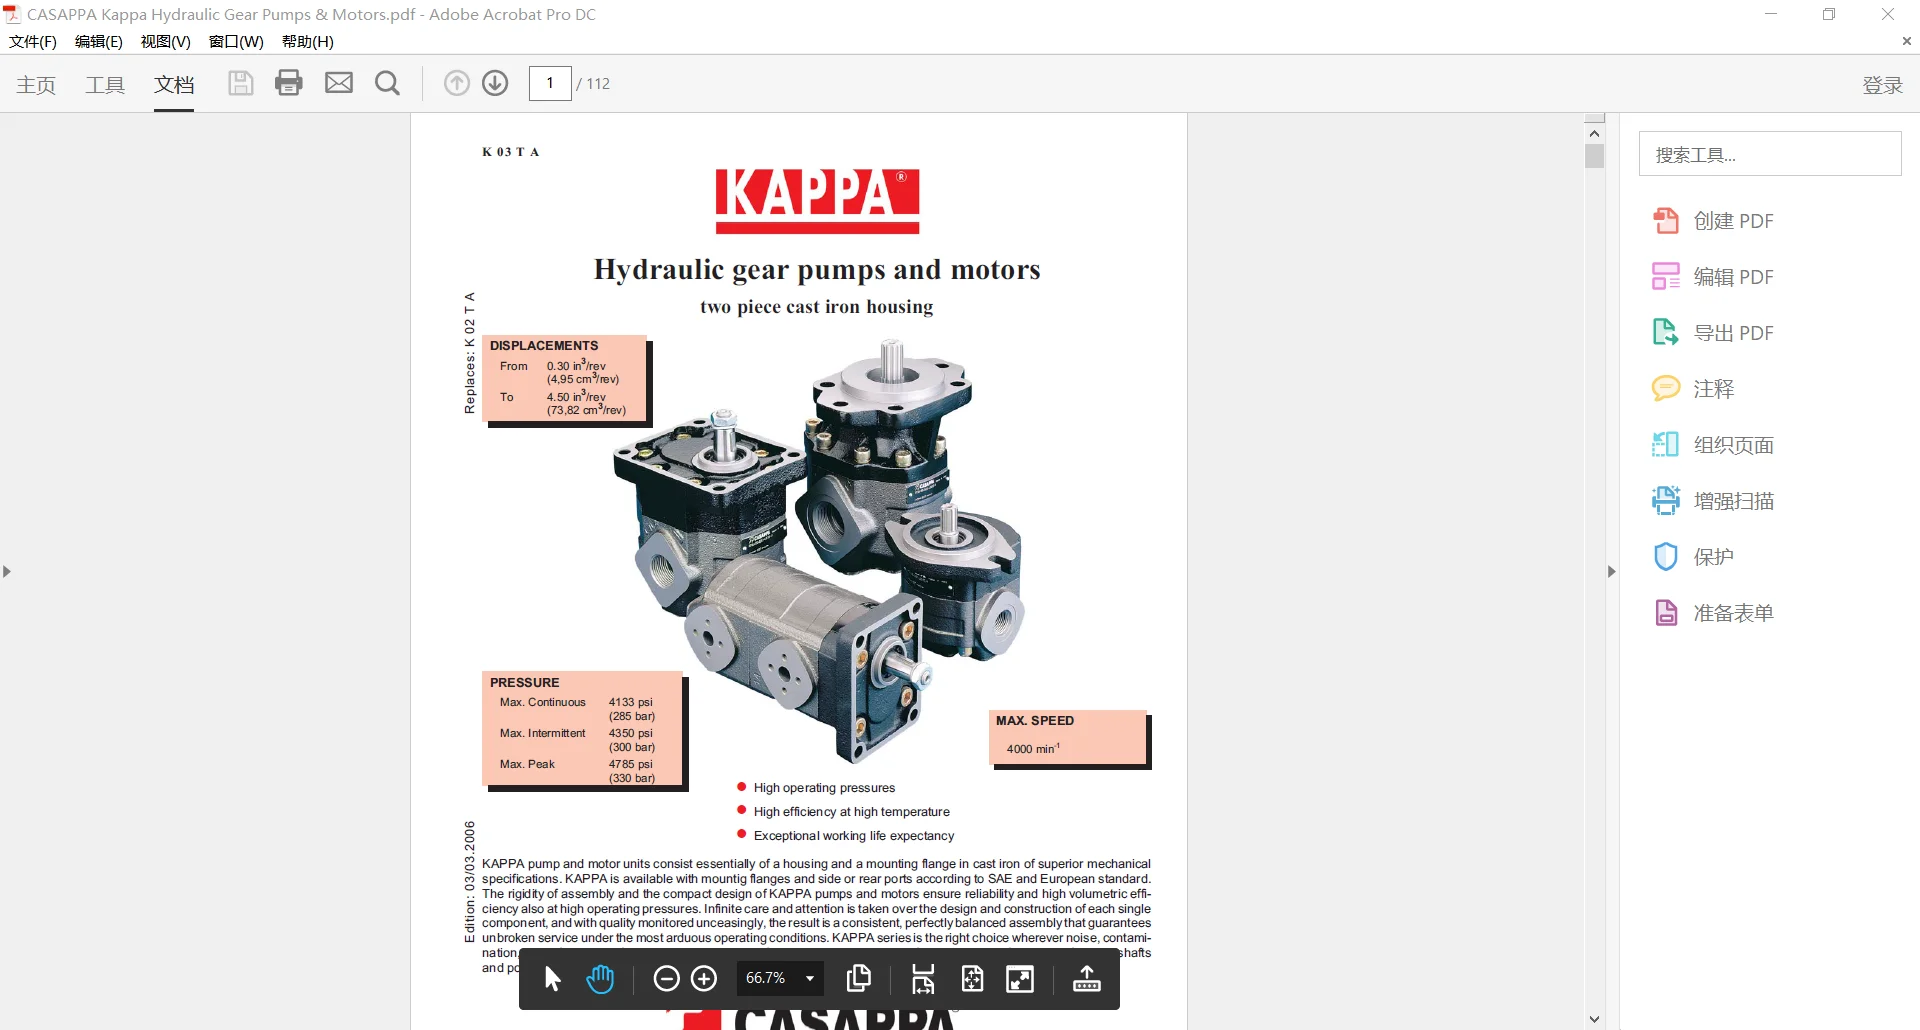Viewport: 1920px width, 1030px height.
Task: Open the 视图(V) menu
Action: [165, 41]
